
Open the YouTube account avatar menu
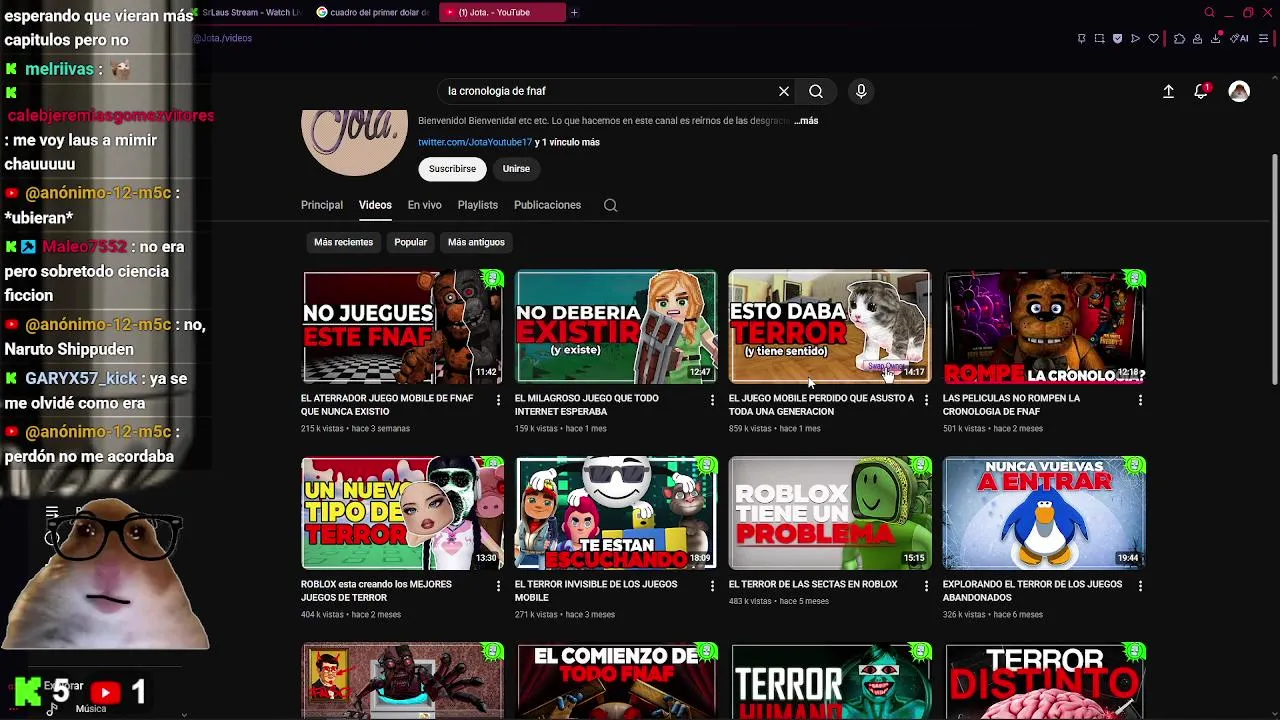1239,91
